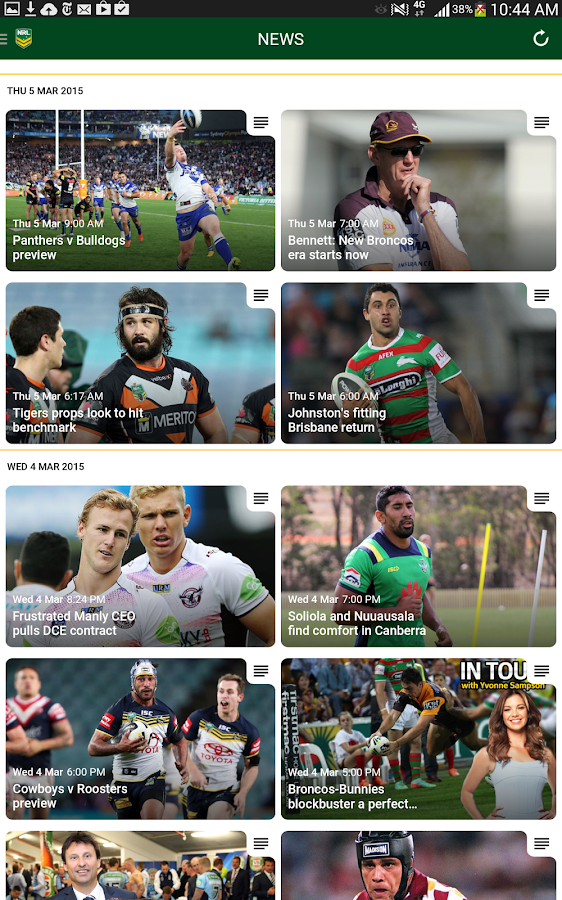Tap article icon on Broncos-Bunnies blockbuster card
Viewport: 562px width, 900px height.
[541, 670]
